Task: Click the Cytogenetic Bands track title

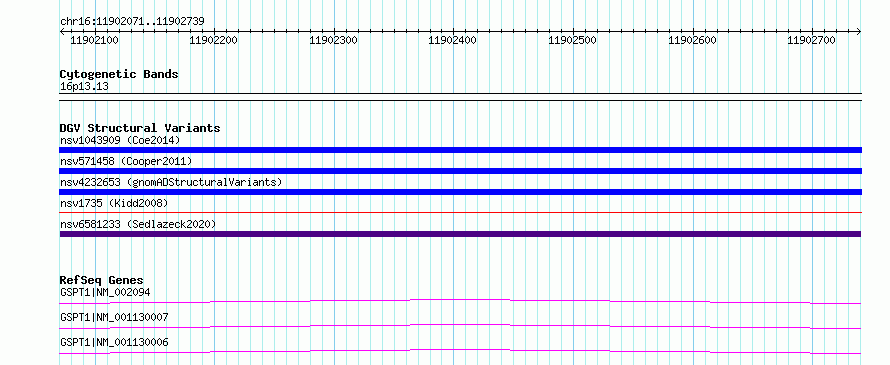Action: tap(119, 74)
